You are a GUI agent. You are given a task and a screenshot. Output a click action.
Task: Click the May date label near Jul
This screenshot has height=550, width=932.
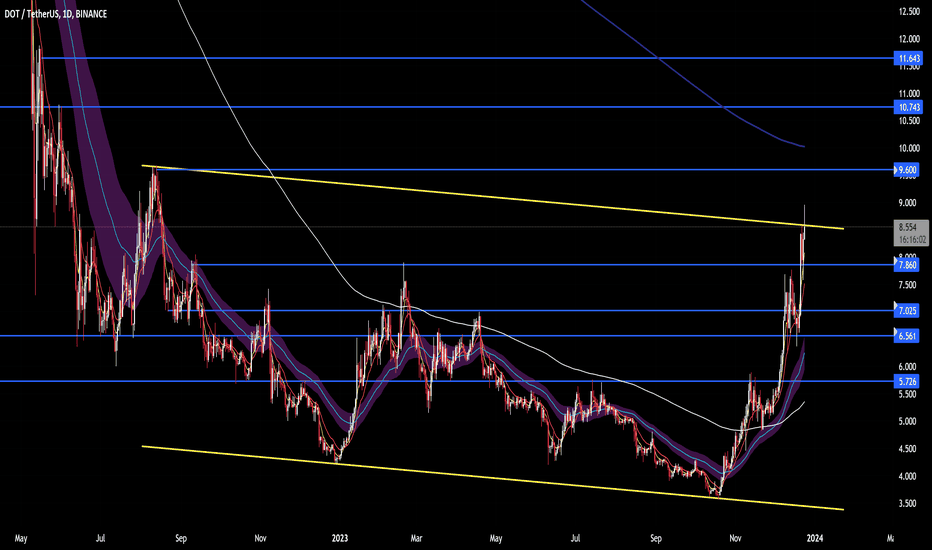(x=21, y=539)
